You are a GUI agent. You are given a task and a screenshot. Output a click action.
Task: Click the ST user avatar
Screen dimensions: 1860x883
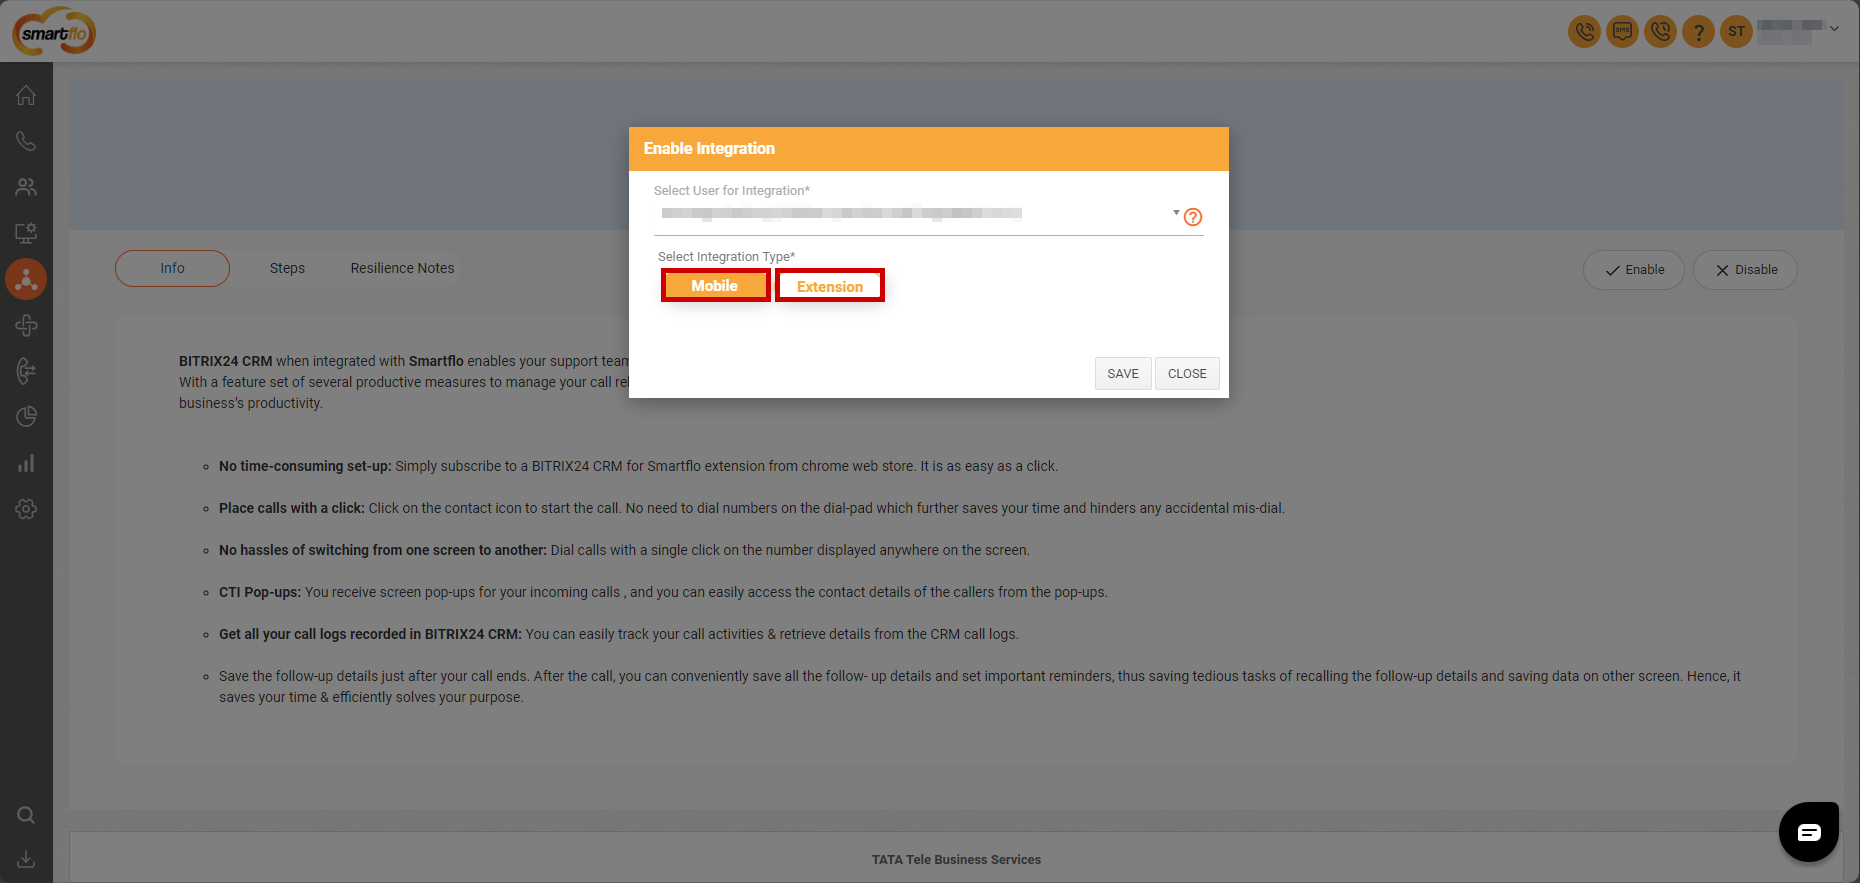tap(1736, 32)
